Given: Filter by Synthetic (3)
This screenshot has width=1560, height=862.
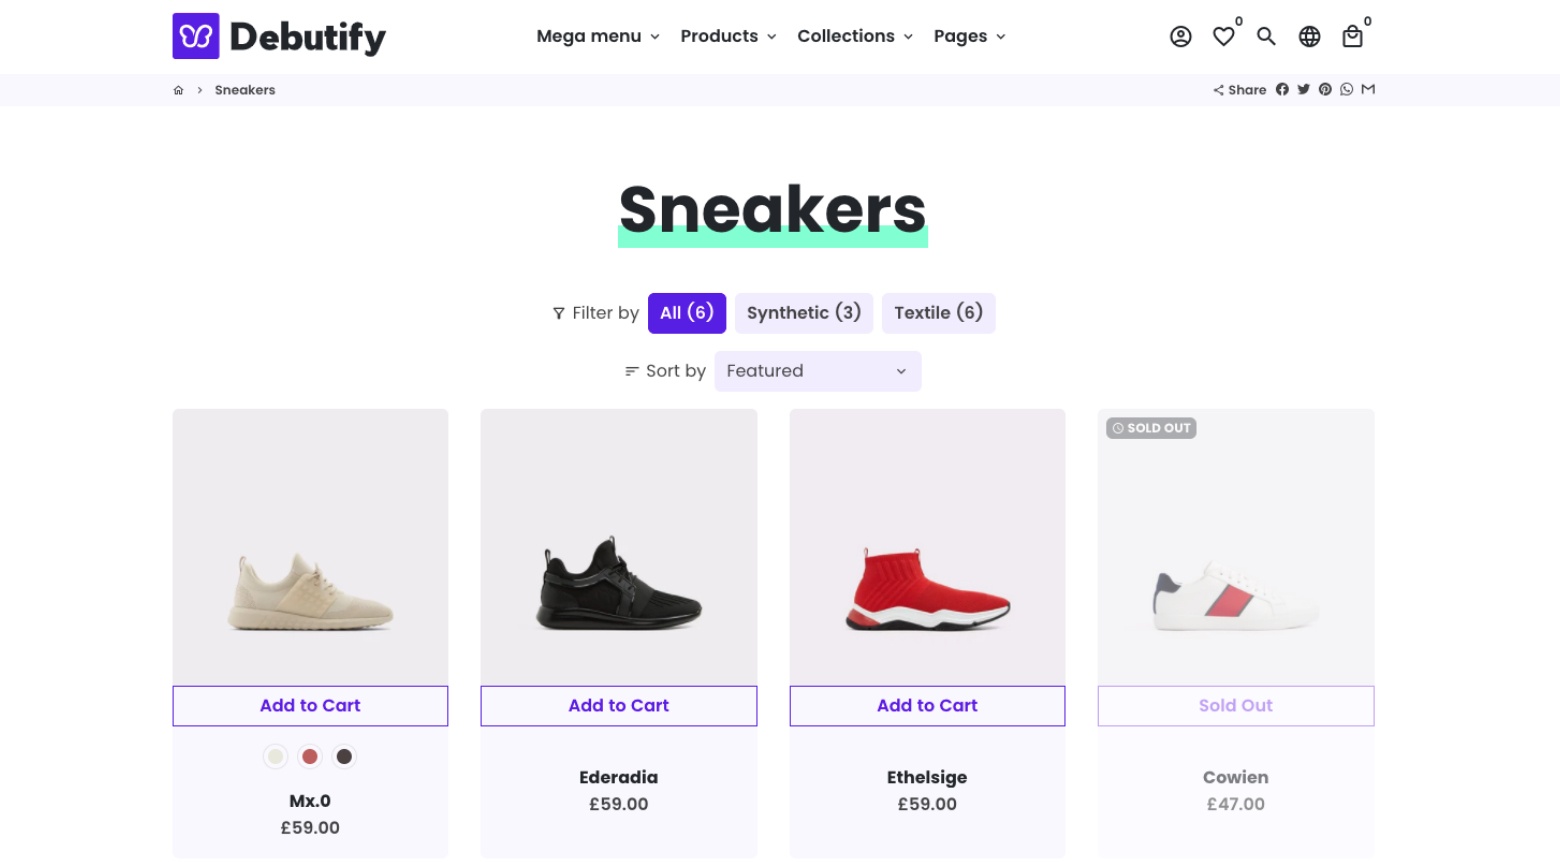Looking at the screenshot, I should (x=804, y=313).
